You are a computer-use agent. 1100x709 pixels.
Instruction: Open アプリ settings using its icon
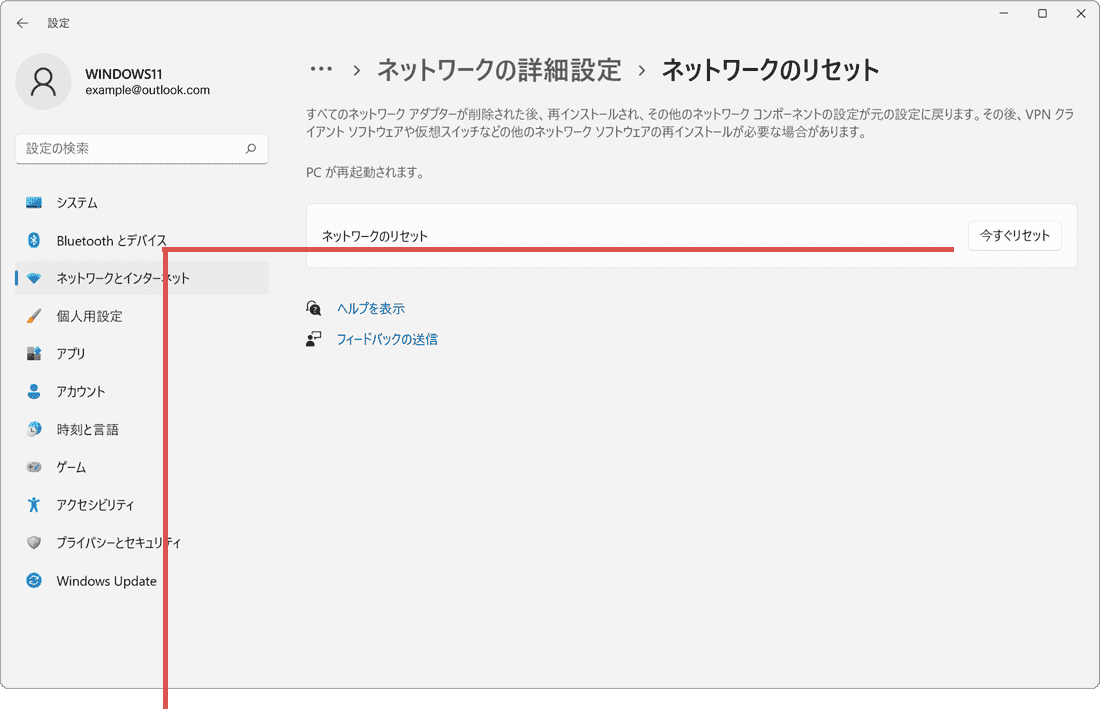pyautogui.click(x=32, y=353)
